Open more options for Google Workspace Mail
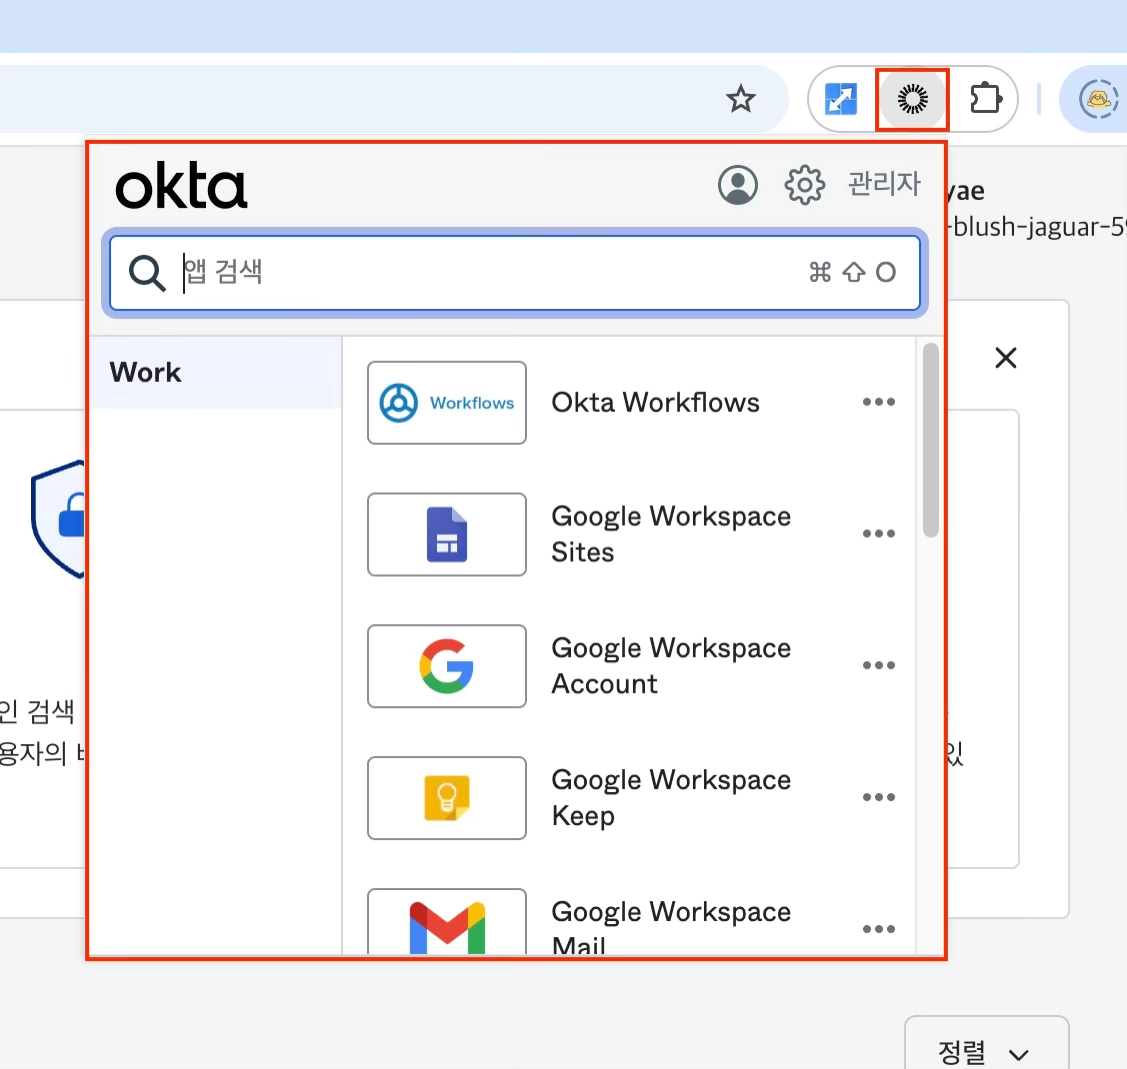 [x=878, y=929]
